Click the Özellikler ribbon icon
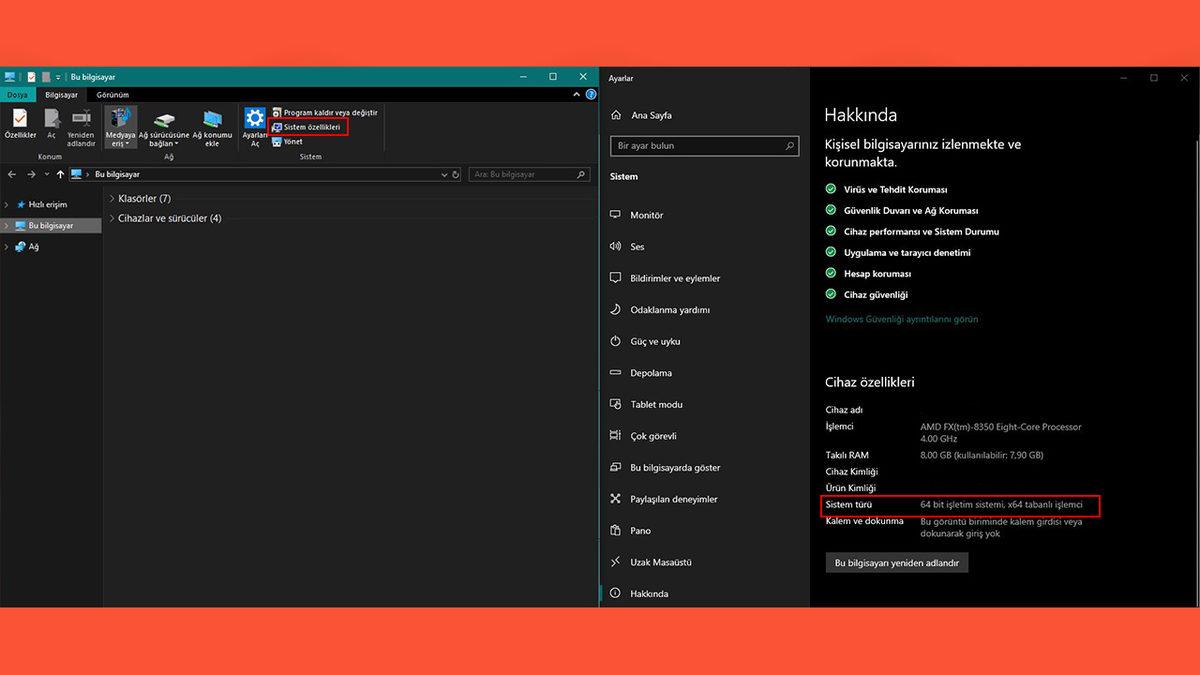This screenshot has width=1200, height=675. [20, 123]
